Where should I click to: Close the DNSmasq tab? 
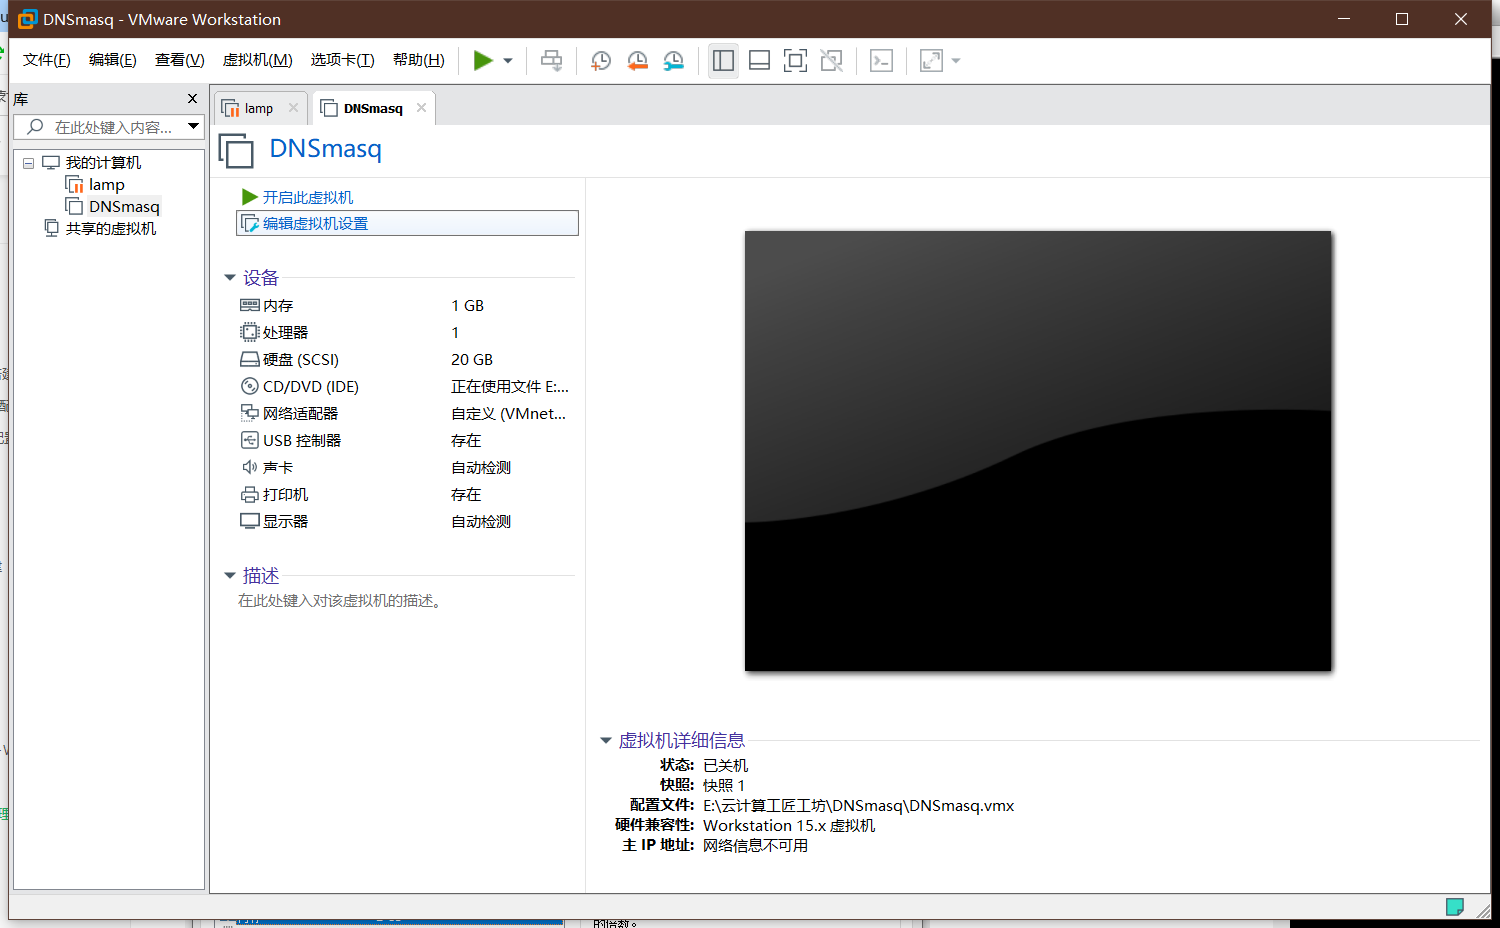point(421,108)
